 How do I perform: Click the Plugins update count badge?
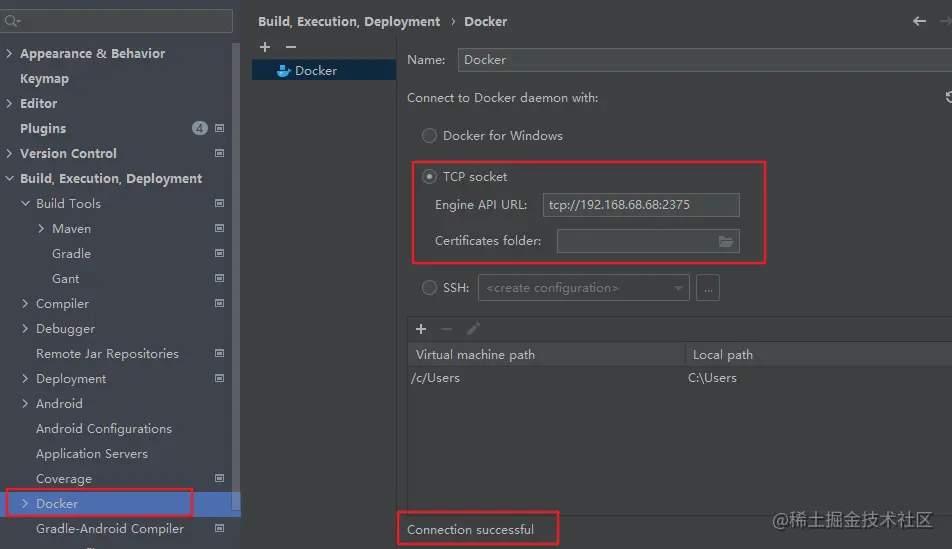[x=200, y=128]
